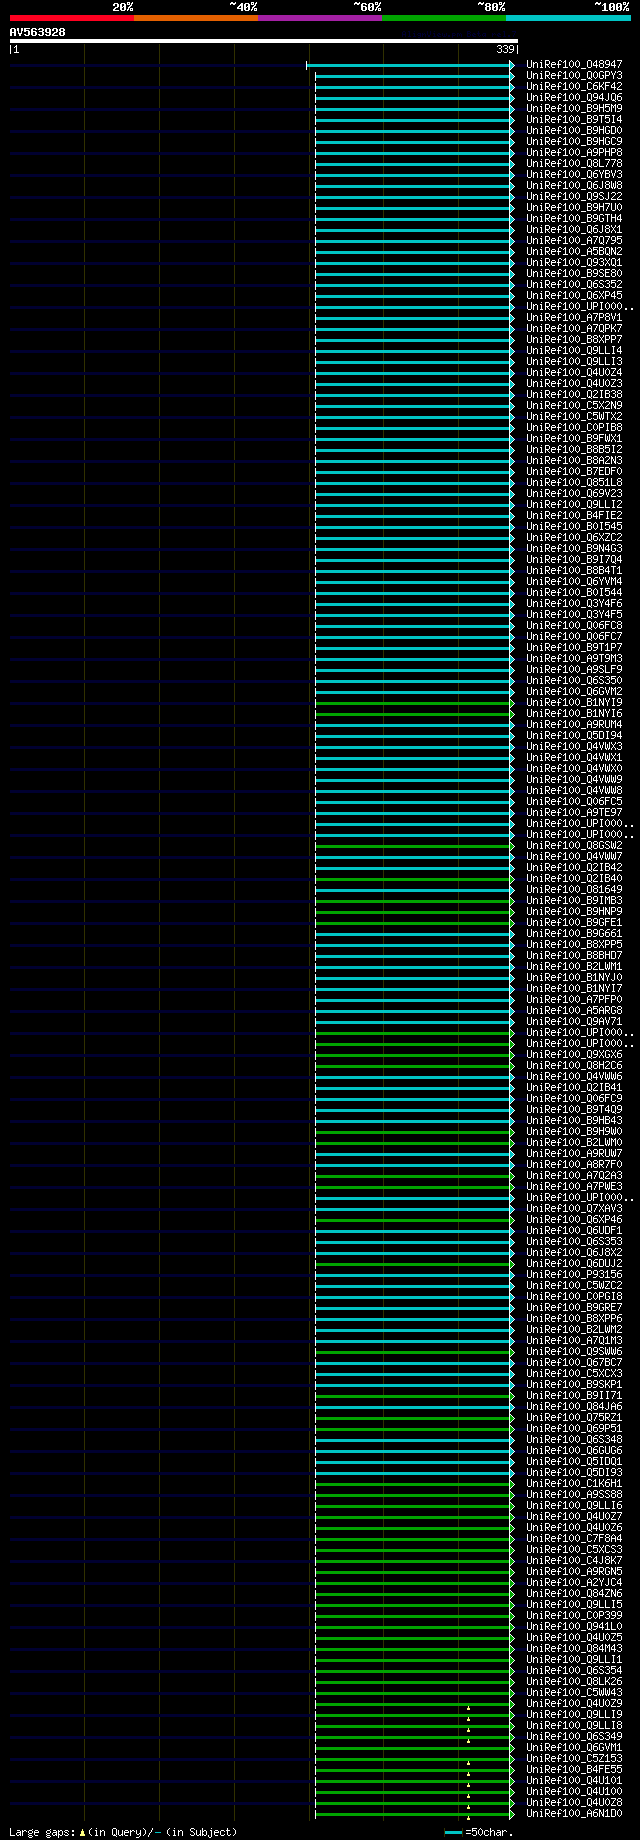
Task: Click the label UniRef100_C5X2N9
Action: point(574,405)
